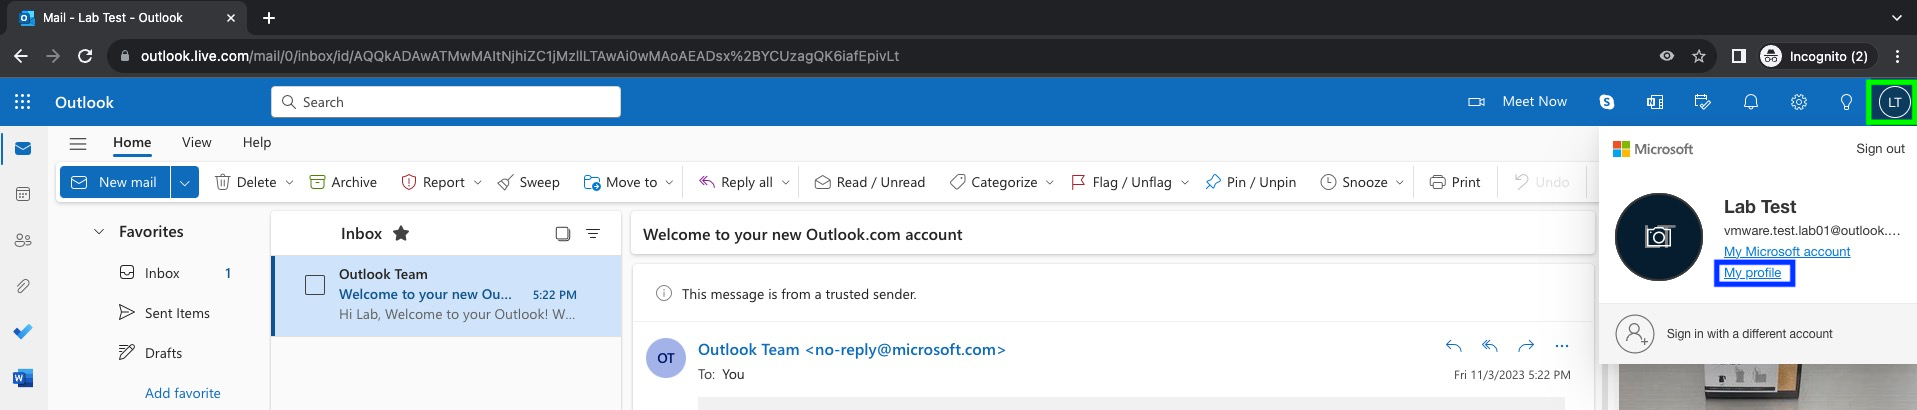Open the Categorize dropdown arrow

coord(1049,182)
